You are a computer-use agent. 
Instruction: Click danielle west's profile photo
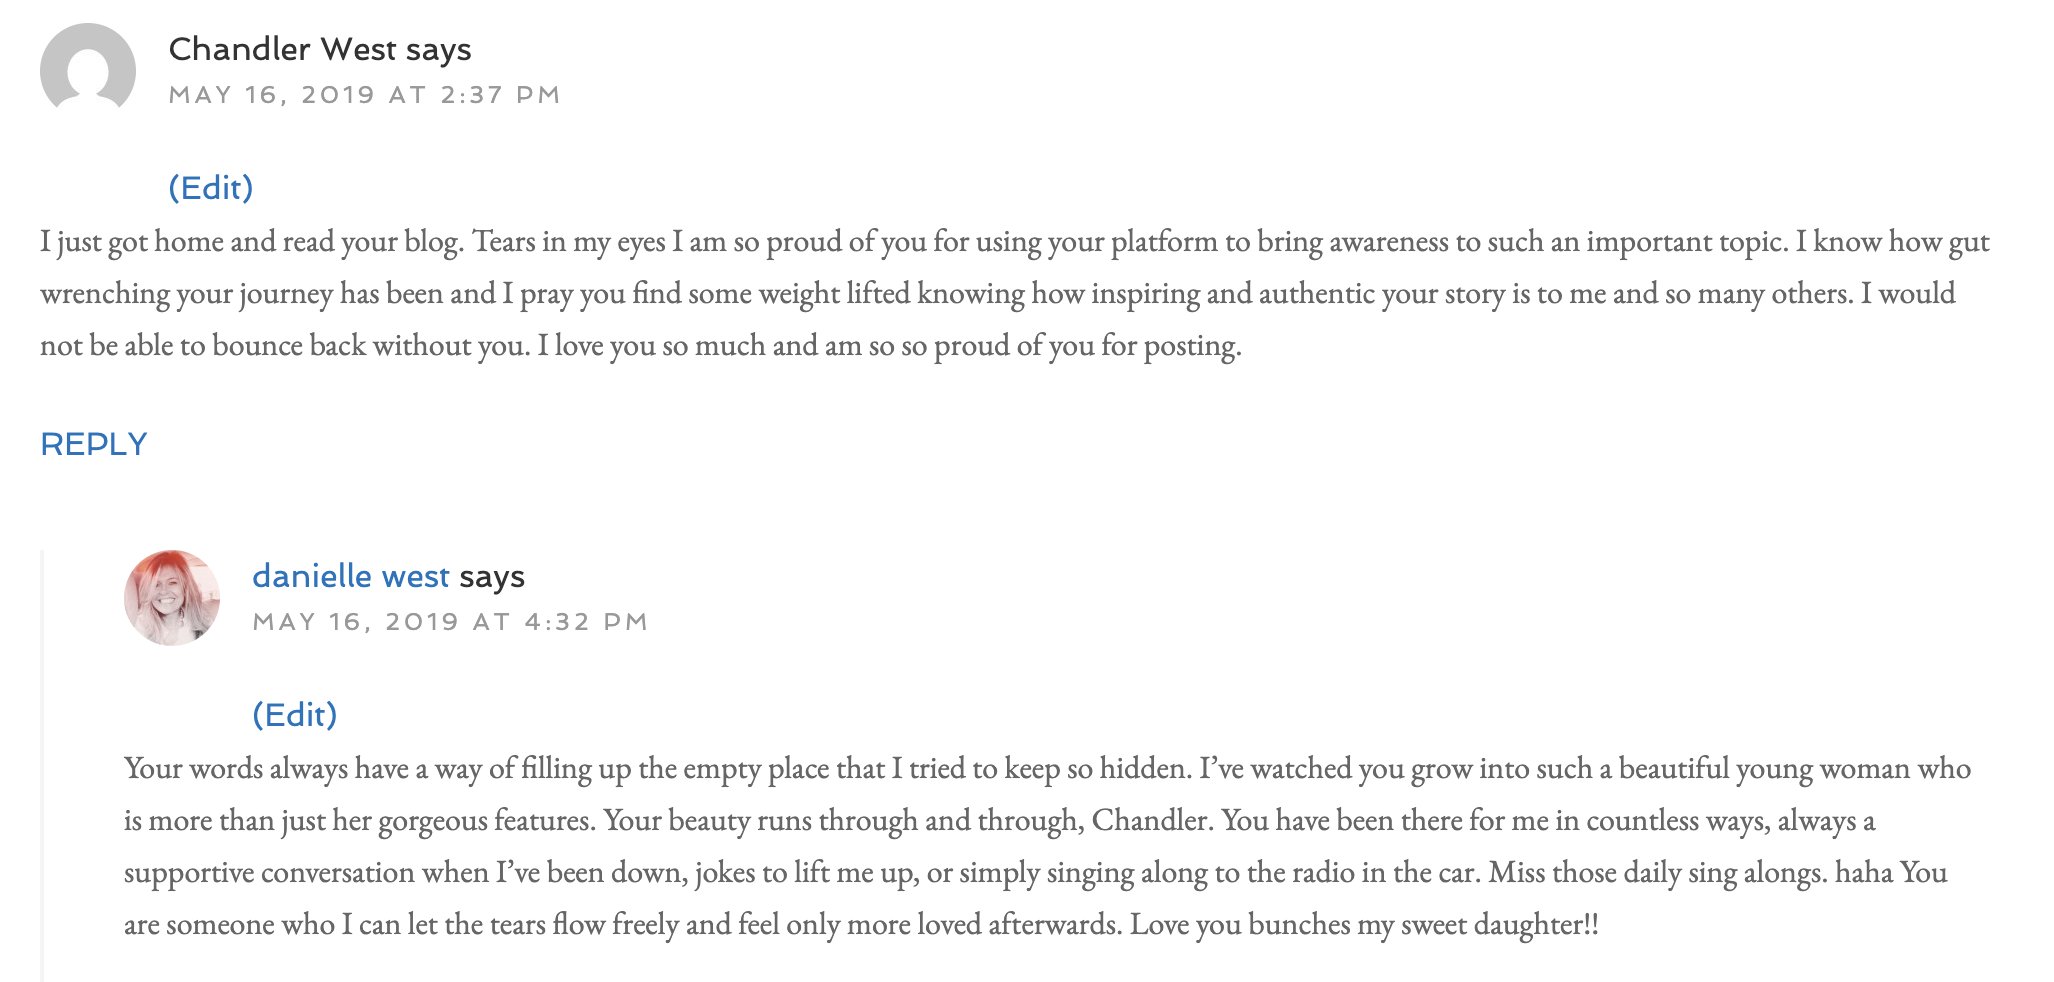[172, 597]
